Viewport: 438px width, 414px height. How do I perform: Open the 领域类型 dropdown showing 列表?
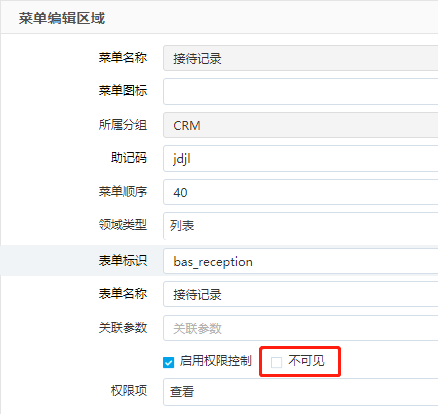[300, 226]
